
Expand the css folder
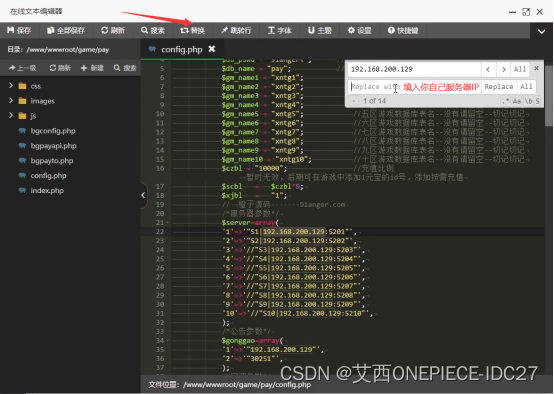[11, 86]
